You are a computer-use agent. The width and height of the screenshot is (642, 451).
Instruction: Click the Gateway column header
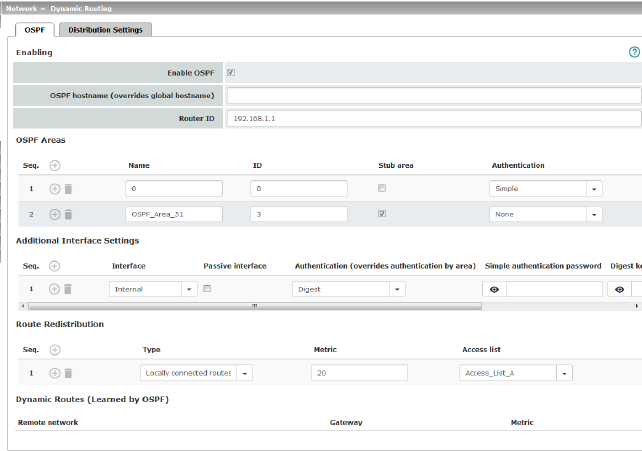point(346,422)
